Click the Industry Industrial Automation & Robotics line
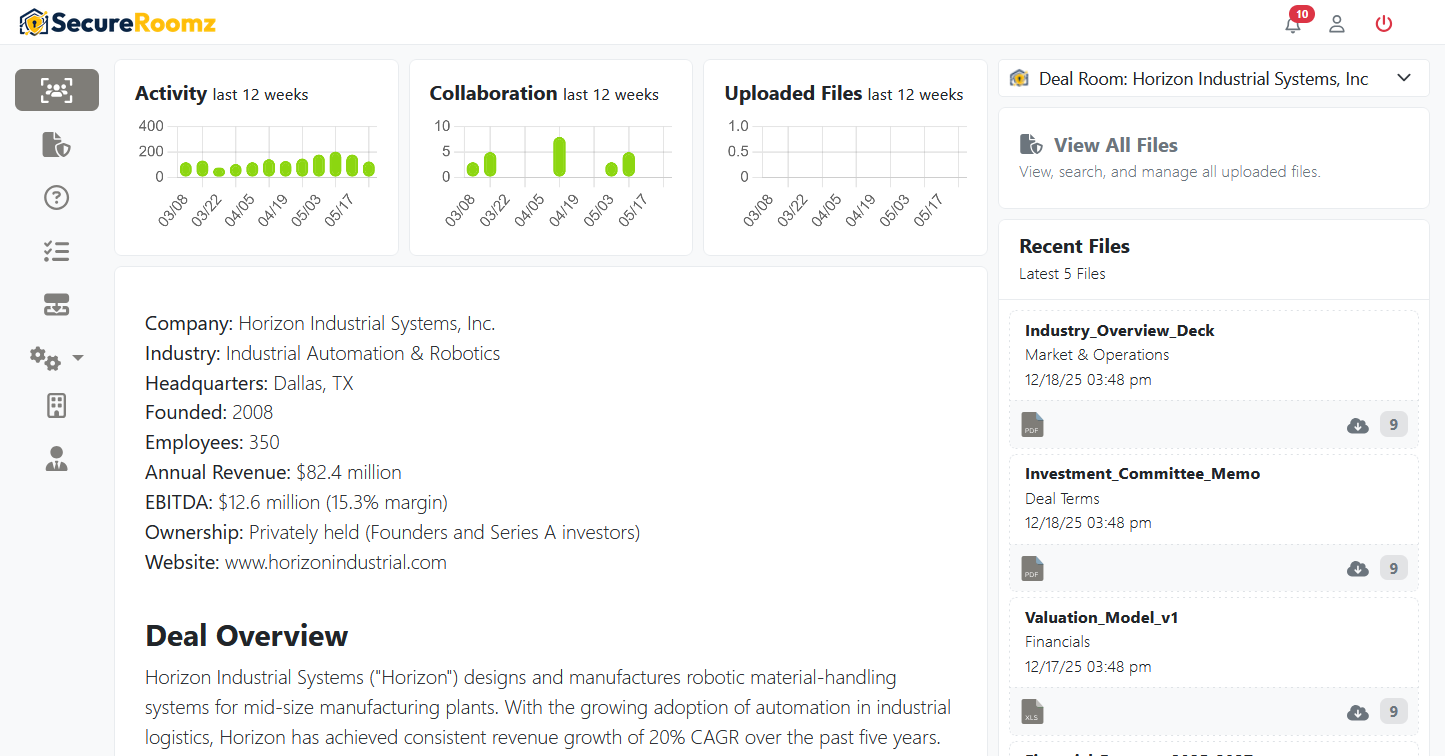Screen dimensions: 1445x756 323,353
